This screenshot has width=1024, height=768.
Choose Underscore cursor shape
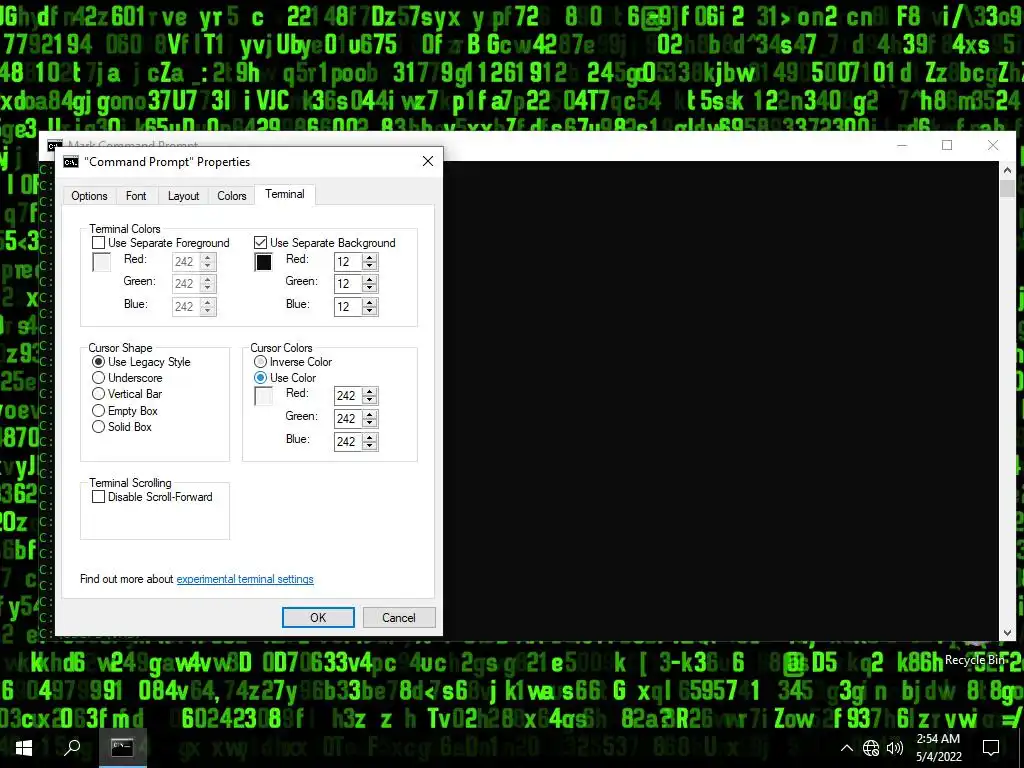tap(99, 377)
